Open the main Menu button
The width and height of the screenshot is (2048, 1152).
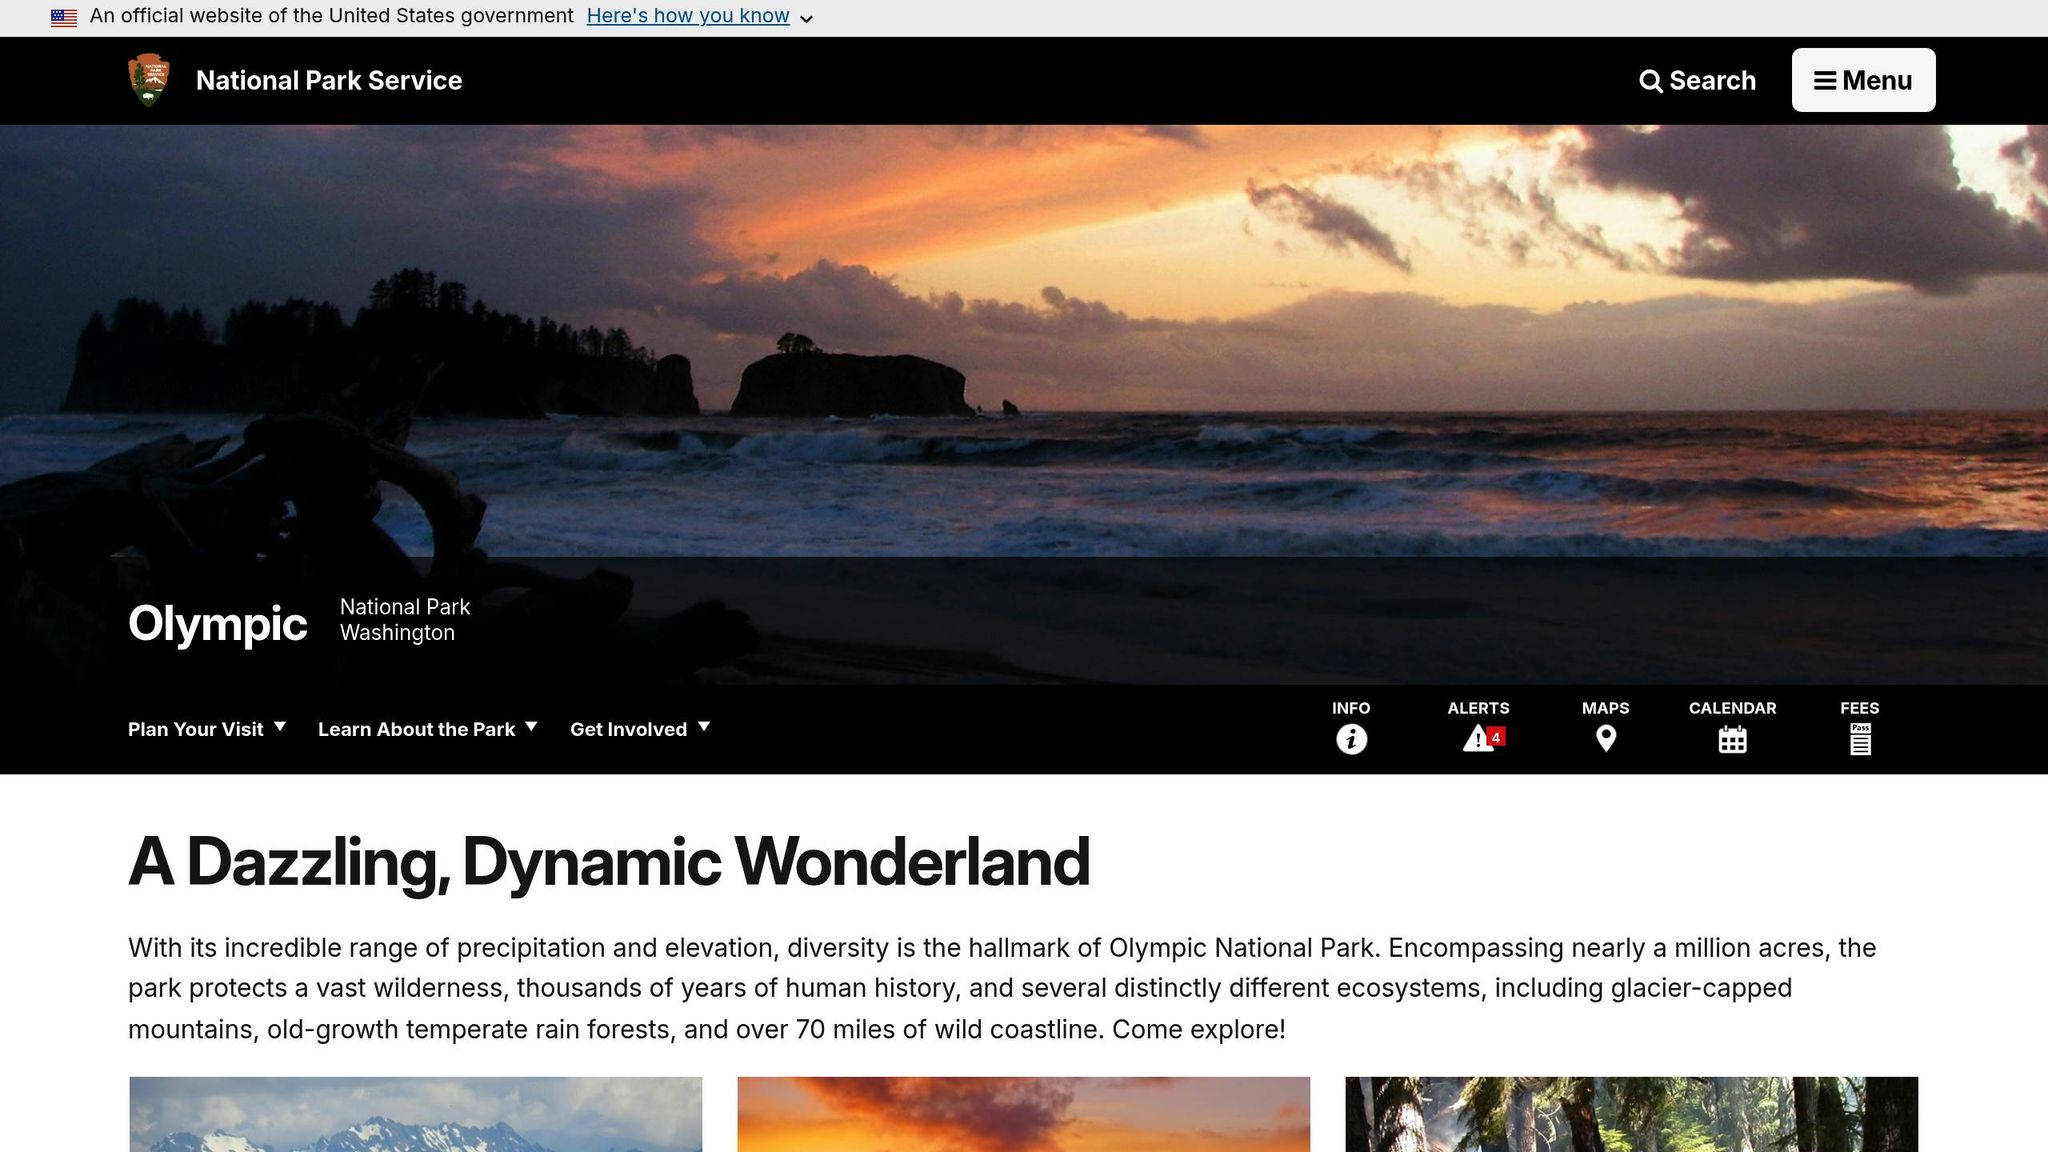tap(1863, 80)
